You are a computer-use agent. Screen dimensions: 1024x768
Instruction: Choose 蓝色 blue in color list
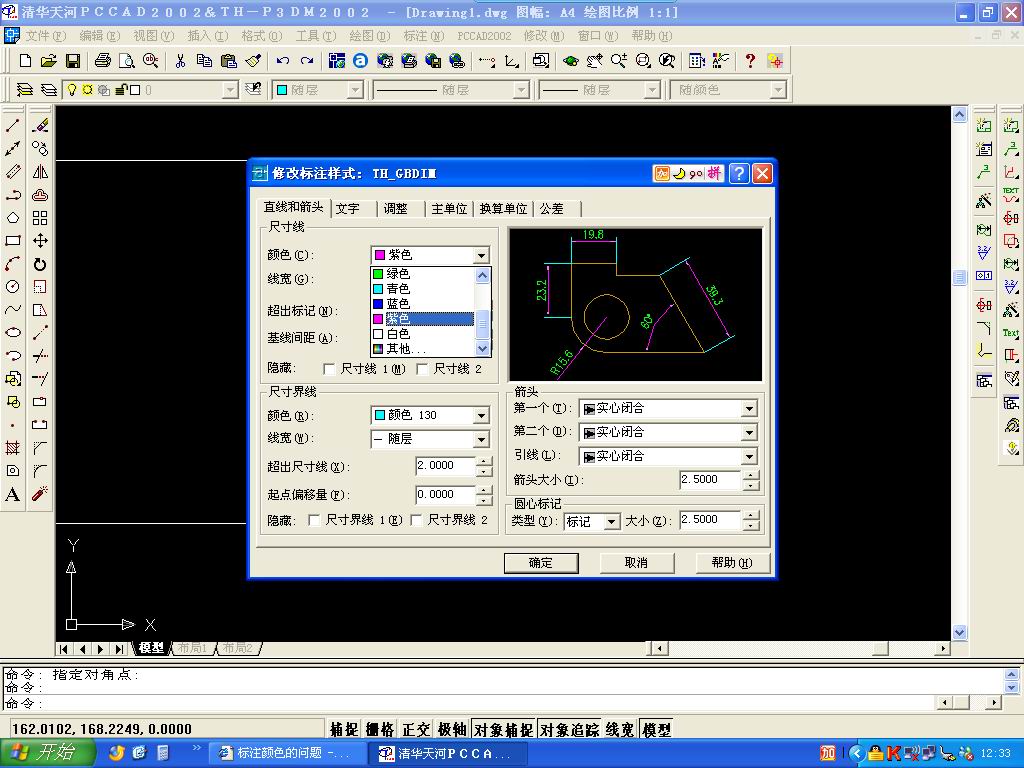423,304
